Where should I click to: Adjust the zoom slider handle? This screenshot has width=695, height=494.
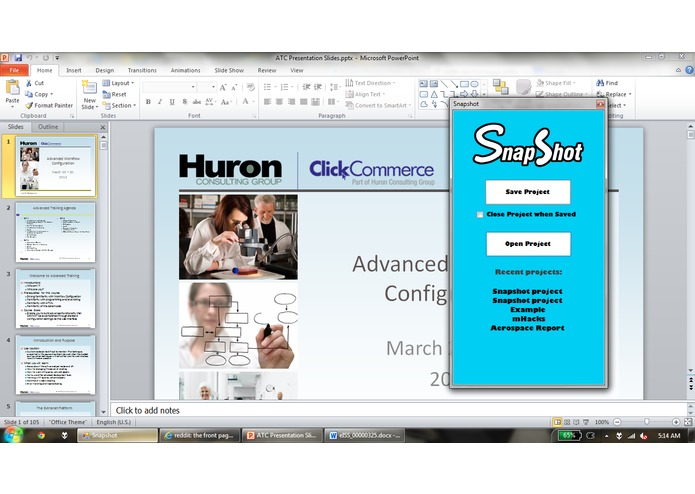coord(647,422)
